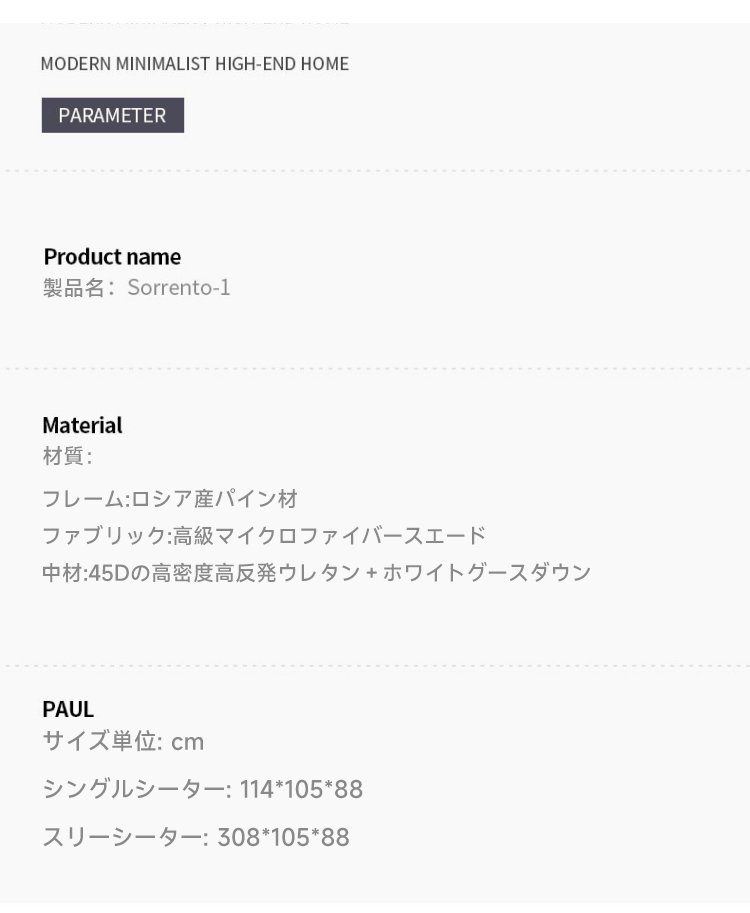This screenshot has width=750, height=913.
Task: Click the ホワイトグースダウン text
Action: click(x=487, y=573)
